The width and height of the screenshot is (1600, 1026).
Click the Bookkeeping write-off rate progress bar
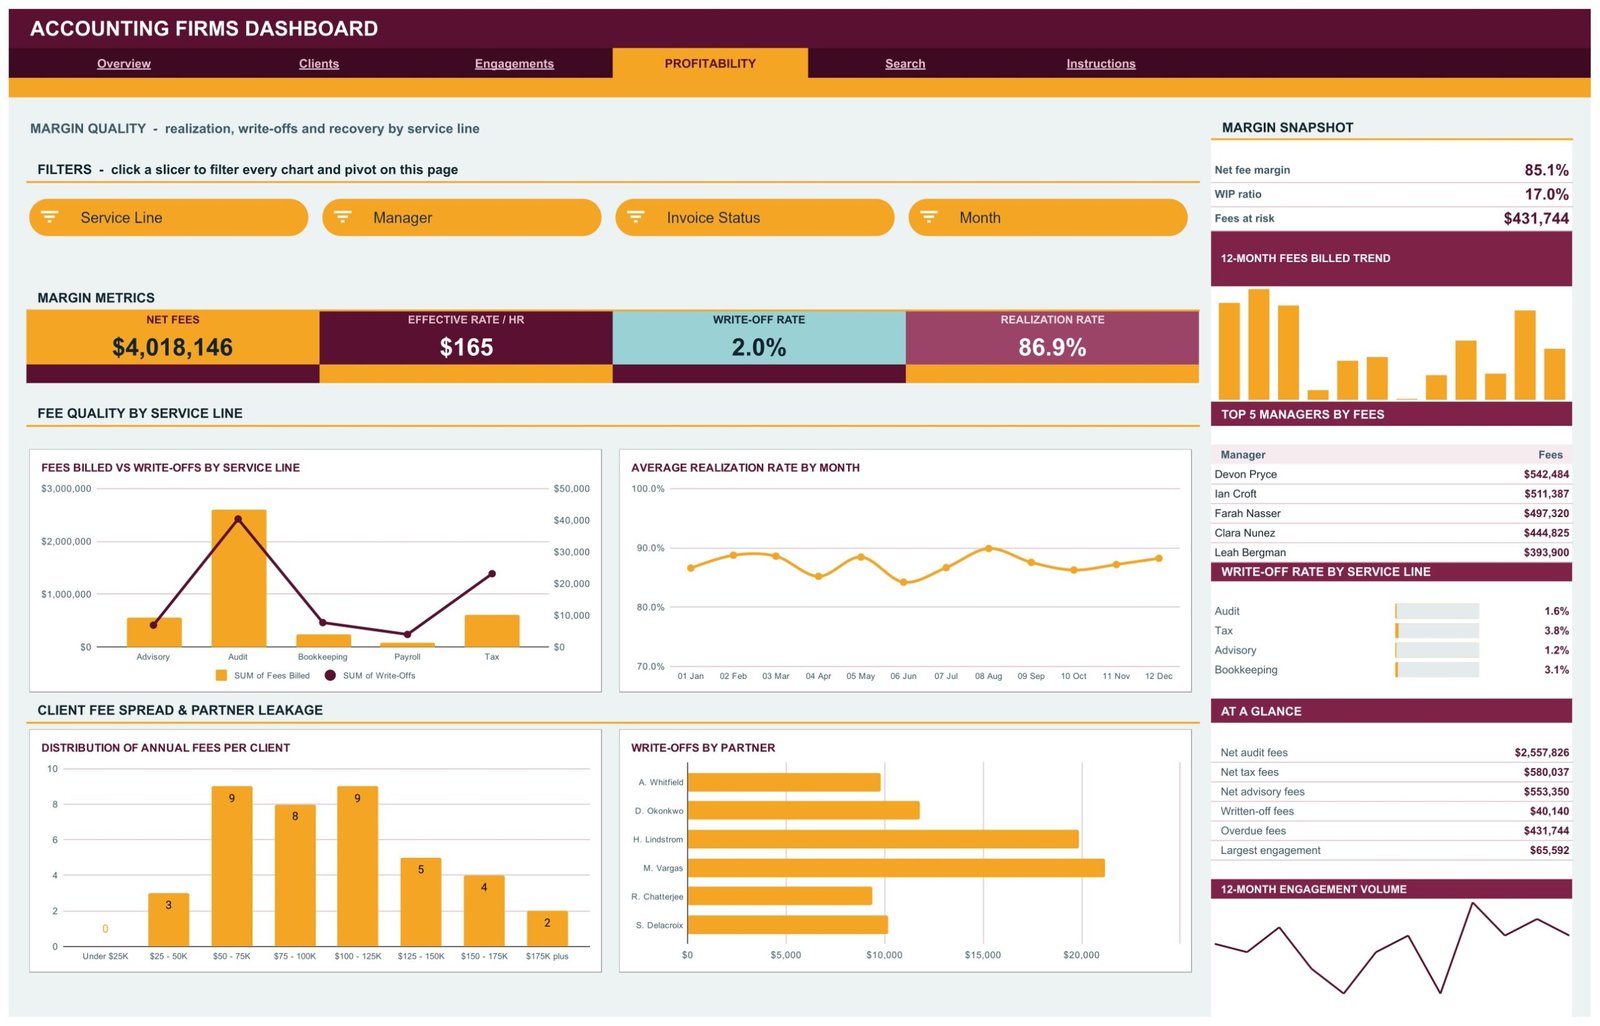[1437, 670]
